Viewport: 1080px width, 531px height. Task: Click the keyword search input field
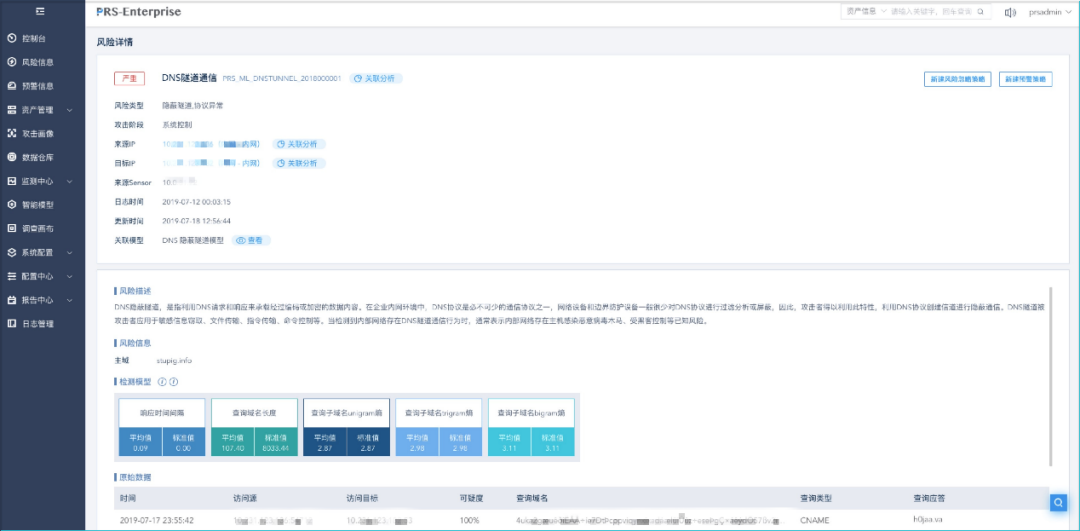pyautogui.click(x=931, y=12)
